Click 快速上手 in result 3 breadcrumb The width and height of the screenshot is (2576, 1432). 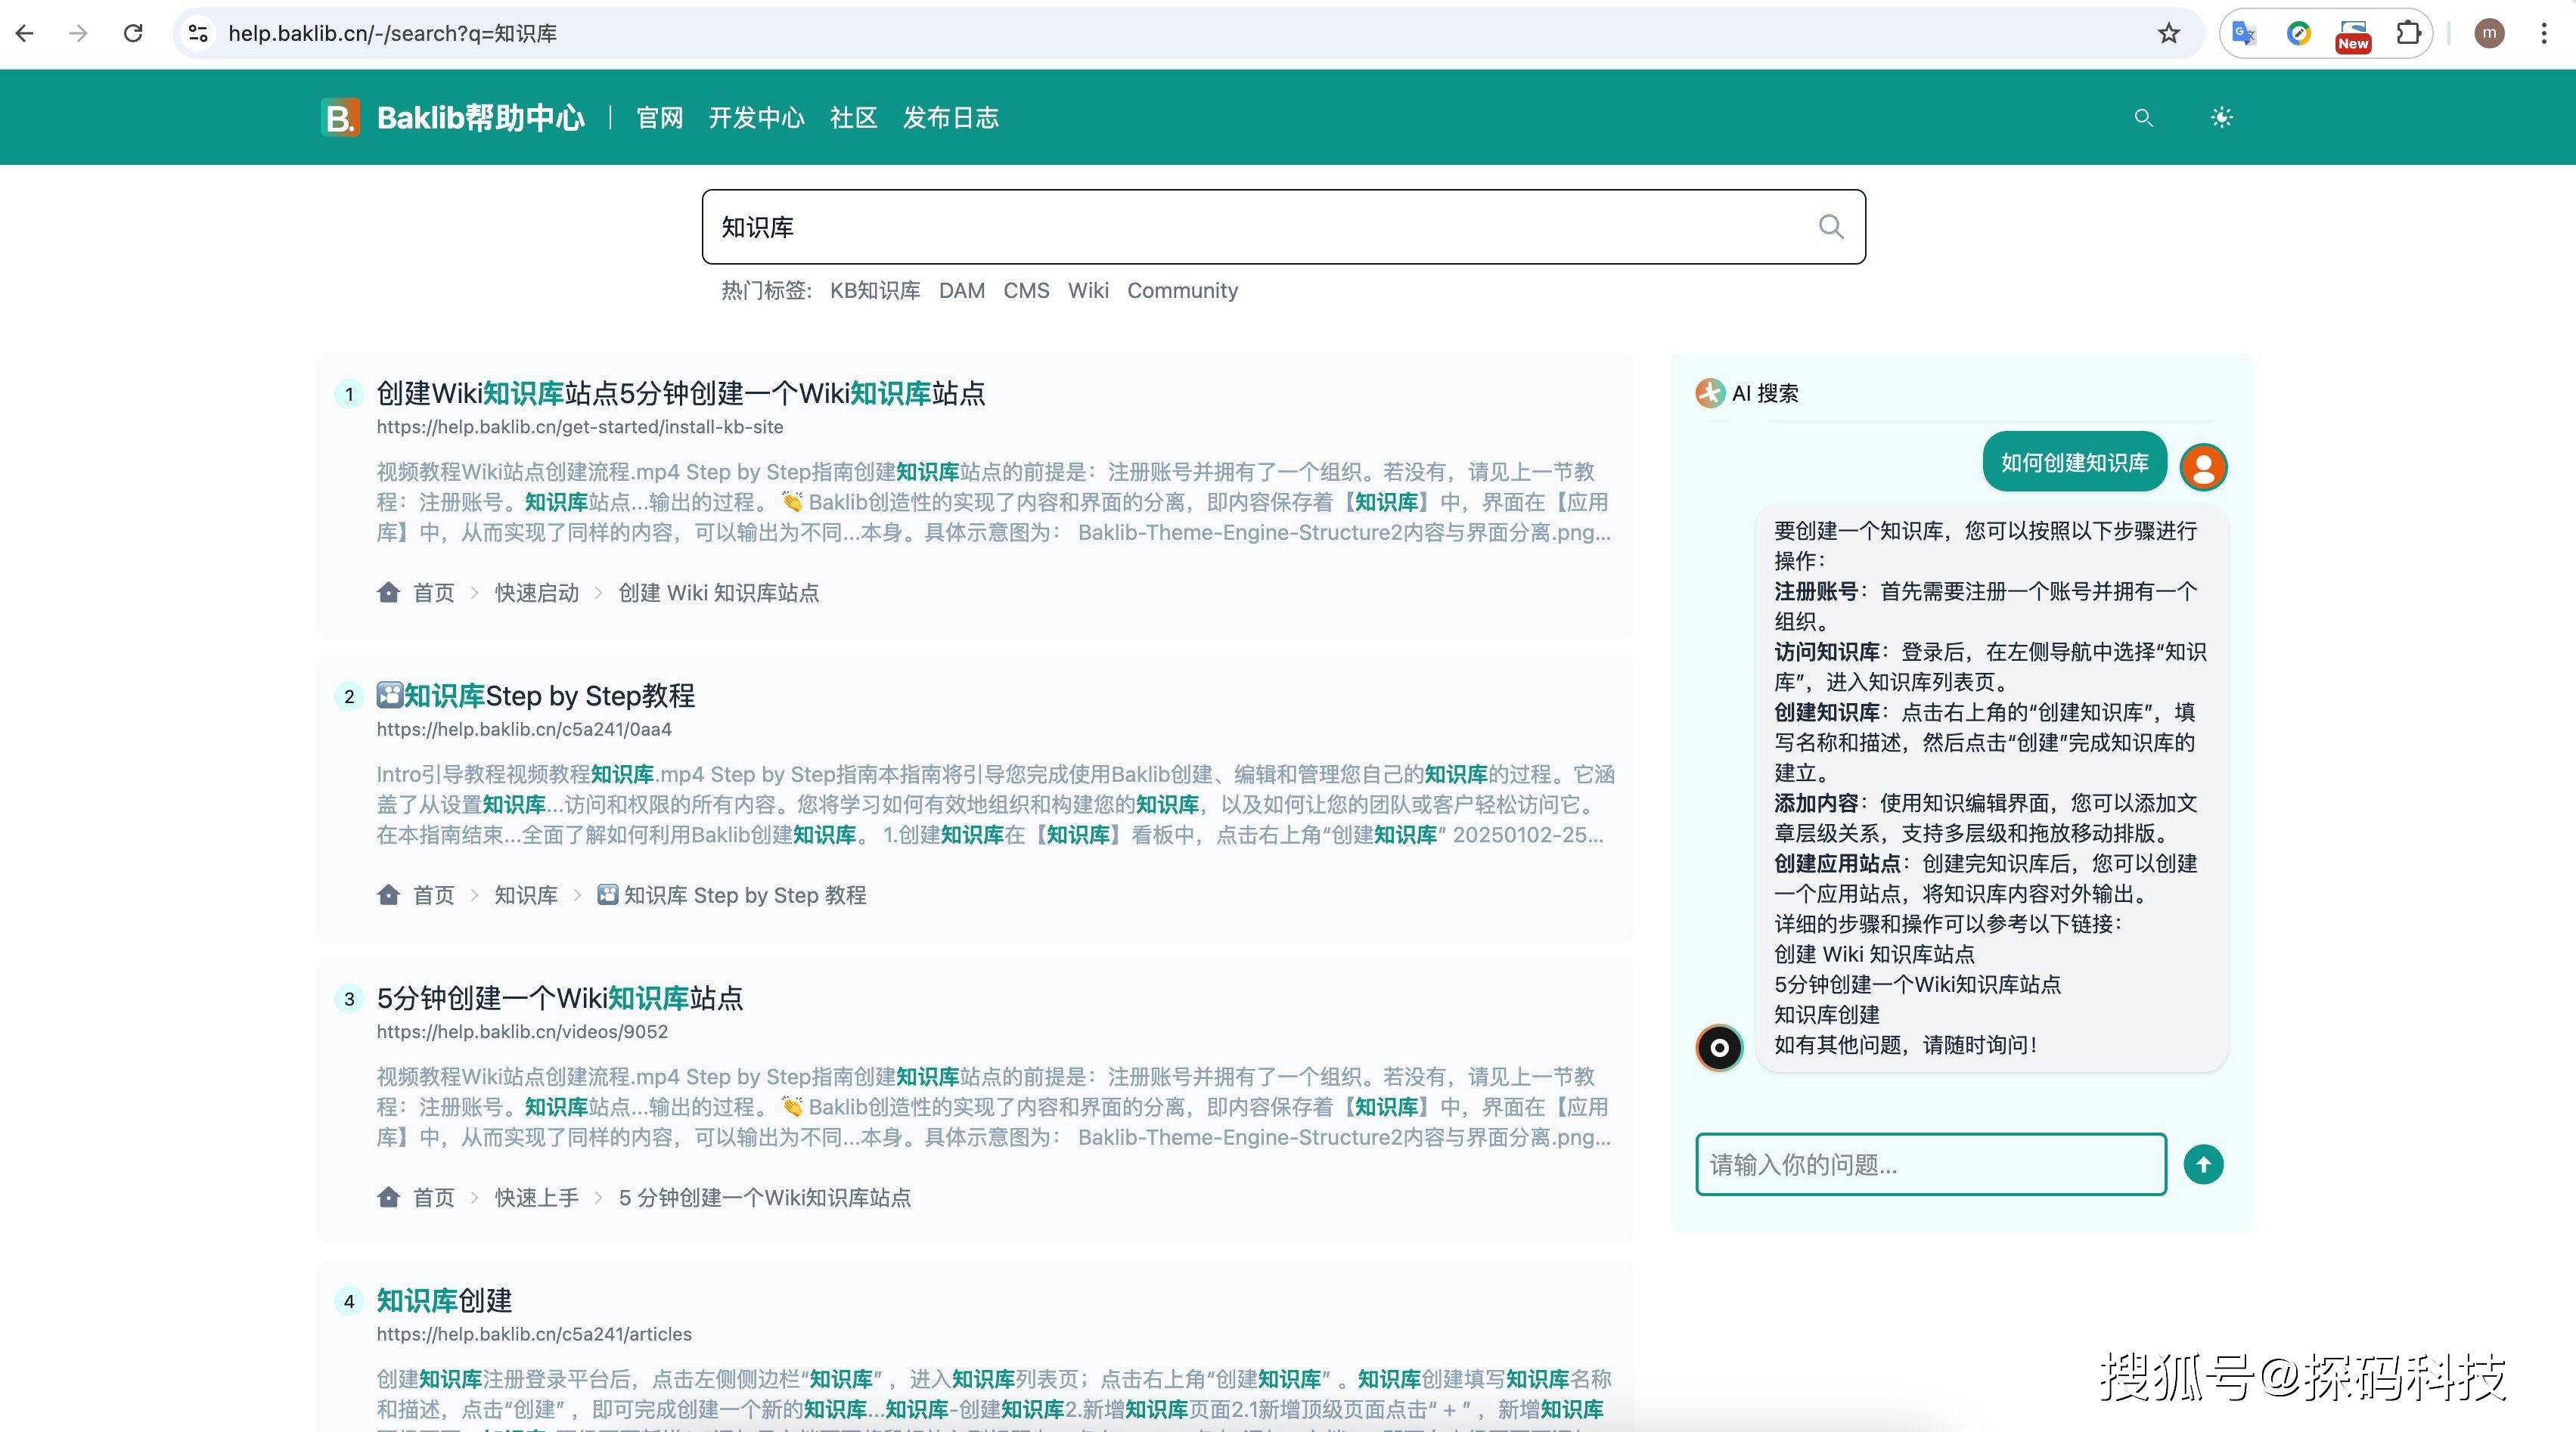pos(537,1198)
